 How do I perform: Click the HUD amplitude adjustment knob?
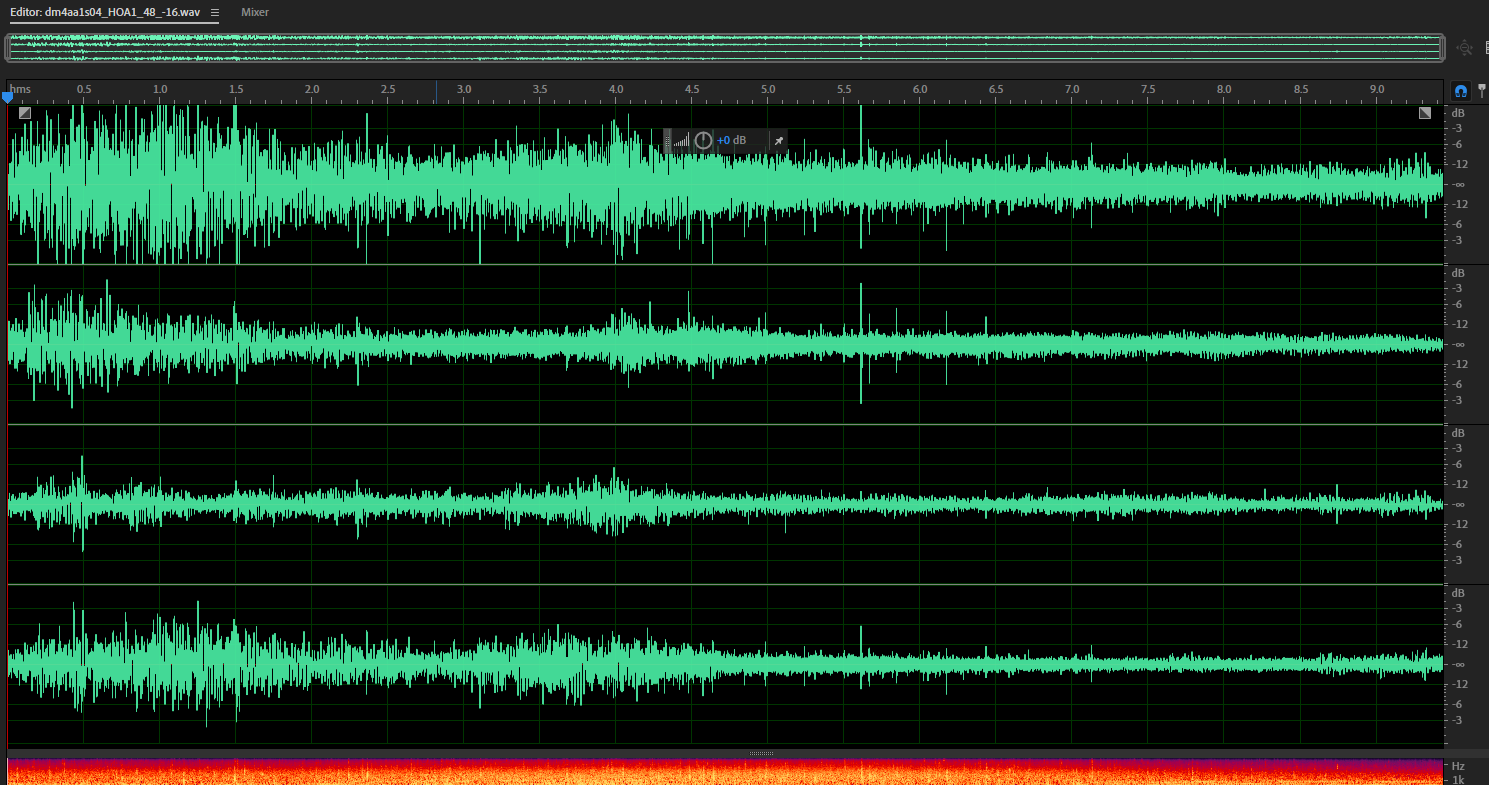coord(703,141)
